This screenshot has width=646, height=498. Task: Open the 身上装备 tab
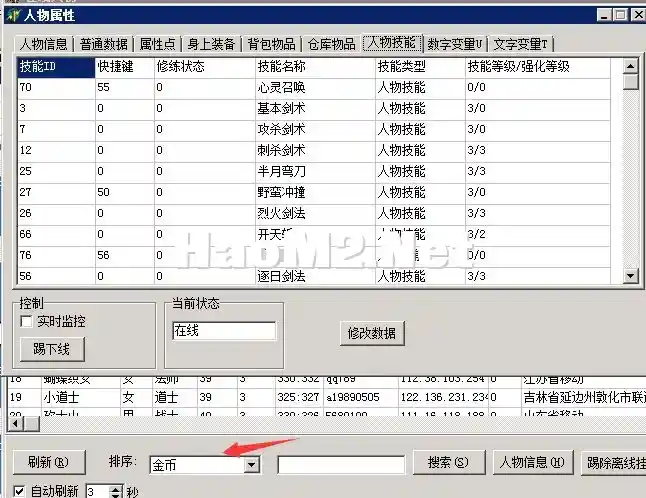(211, 44)
